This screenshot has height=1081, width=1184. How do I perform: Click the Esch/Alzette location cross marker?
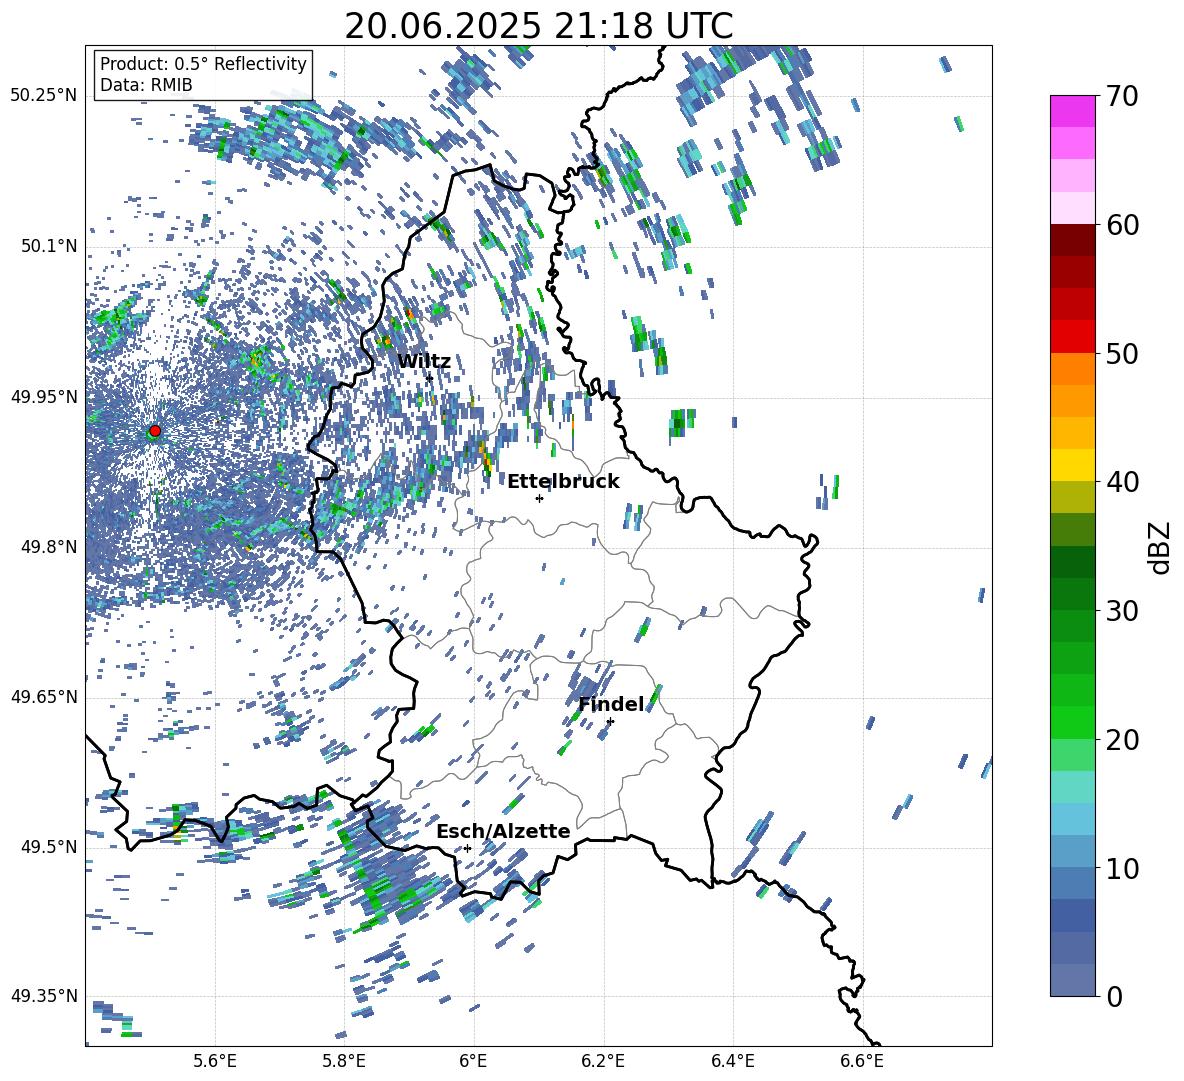tap(467, 848)
